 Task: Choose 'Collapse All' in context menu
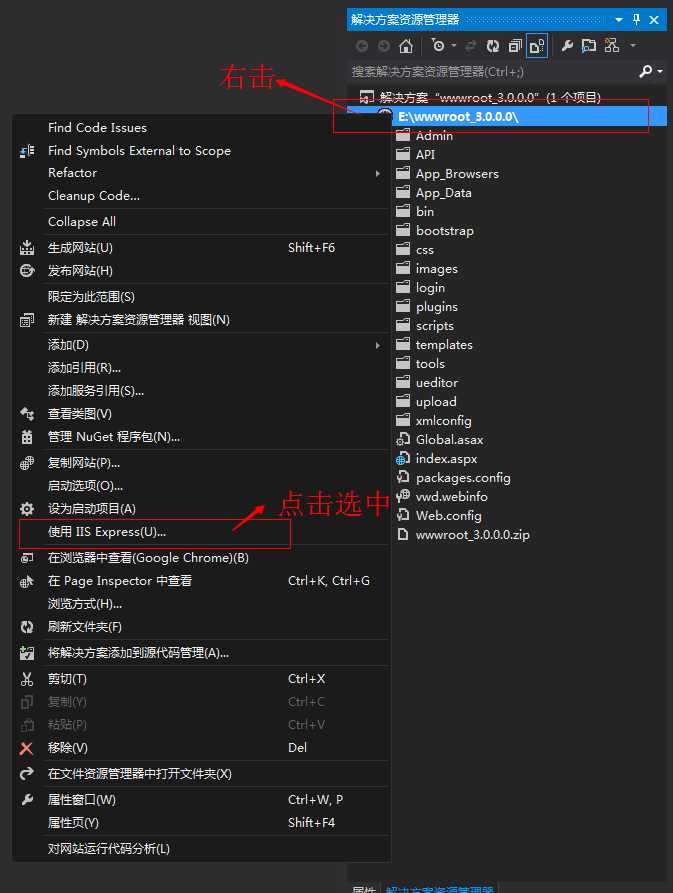82,222
